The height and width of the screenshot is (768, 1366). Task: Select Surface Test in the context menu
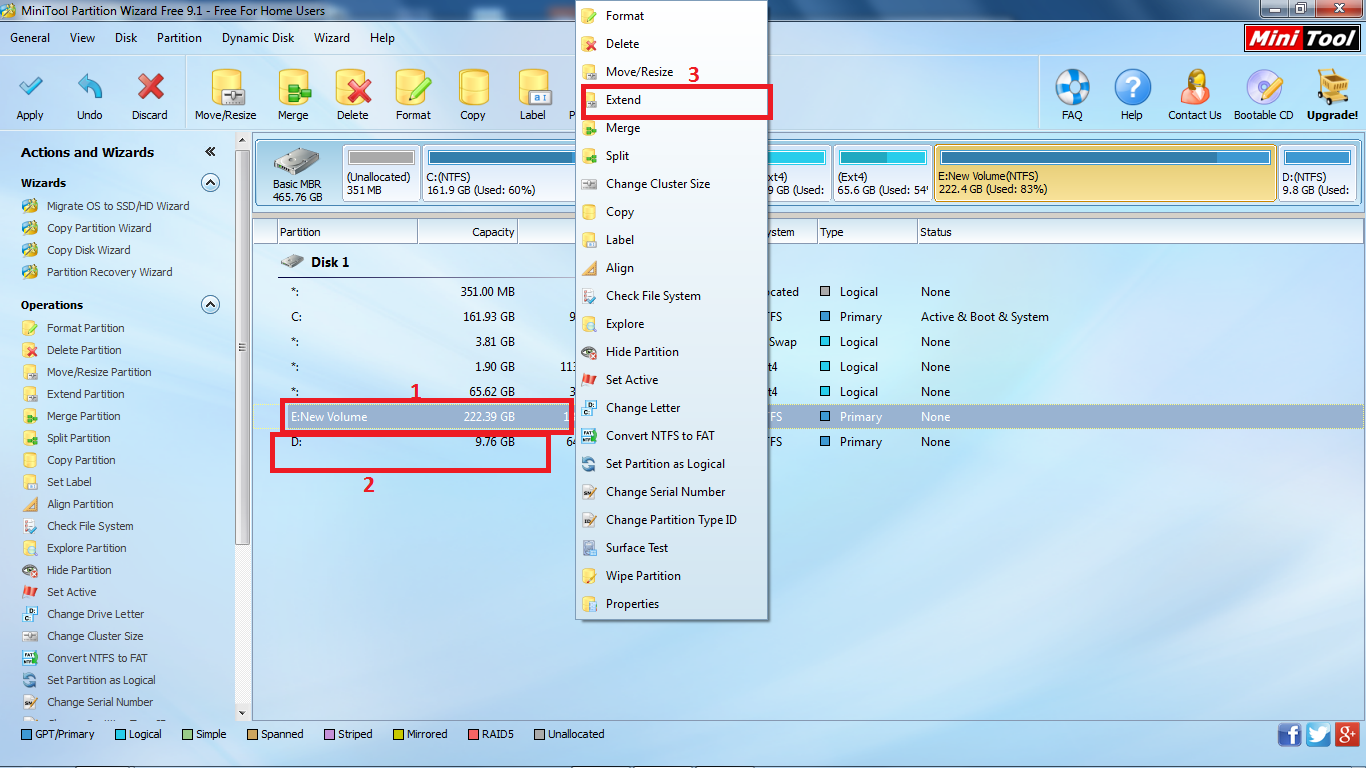coord(673,548)
